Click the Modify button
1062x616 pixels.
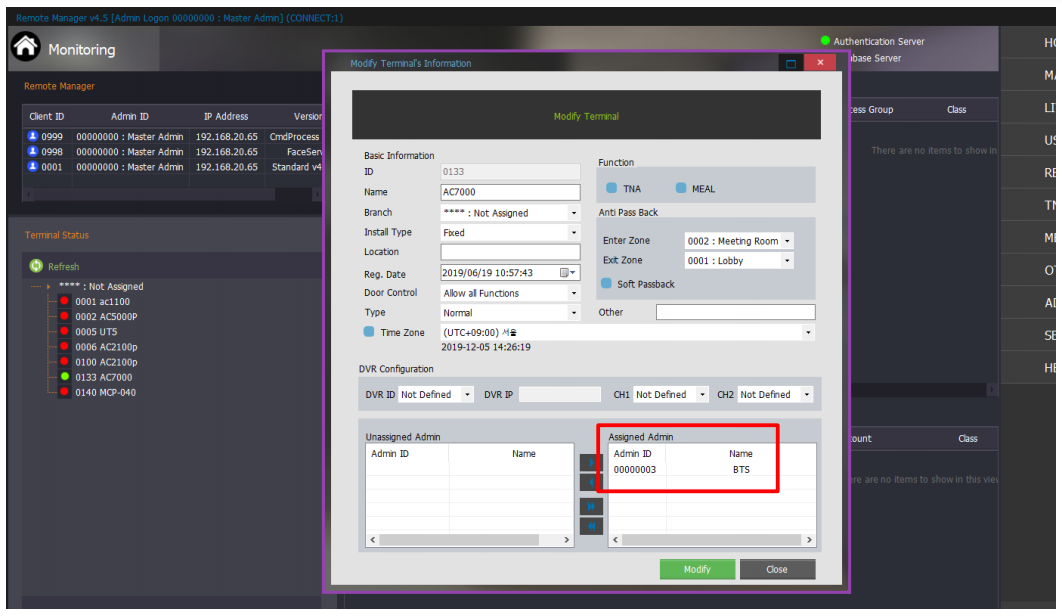tap(697, 569)
